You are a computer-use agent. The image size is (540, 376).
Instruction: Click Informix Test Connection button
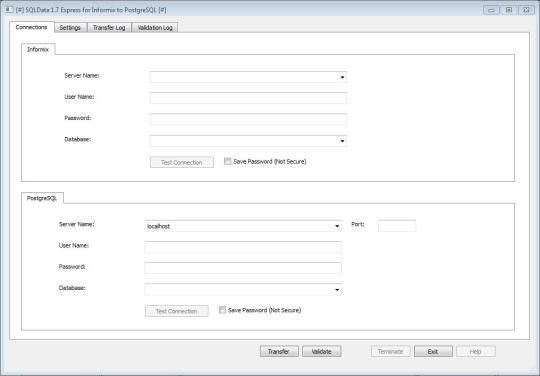click(182, 162)
